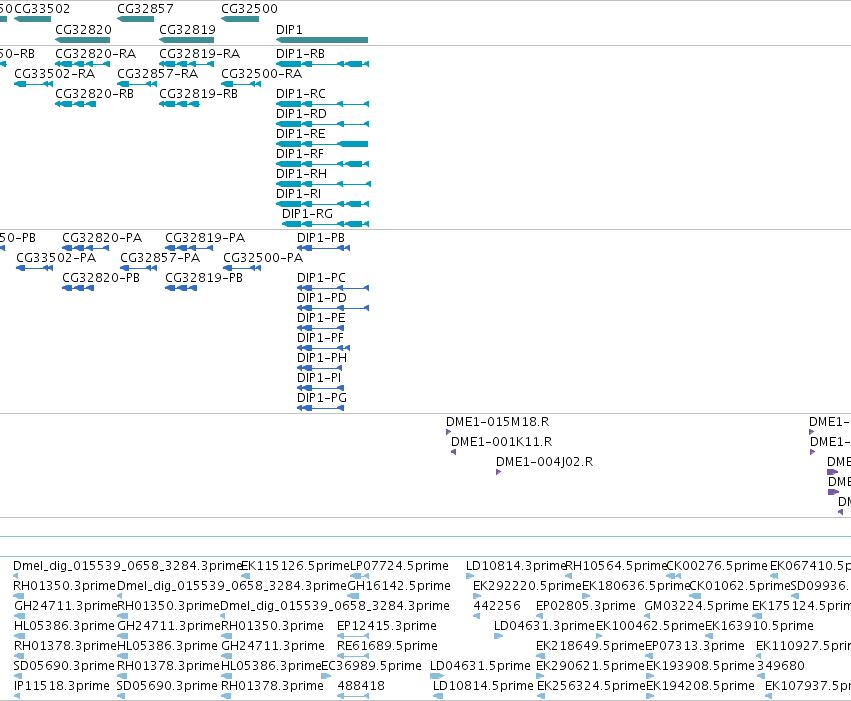Select EST EP02805.3prime

539,616
